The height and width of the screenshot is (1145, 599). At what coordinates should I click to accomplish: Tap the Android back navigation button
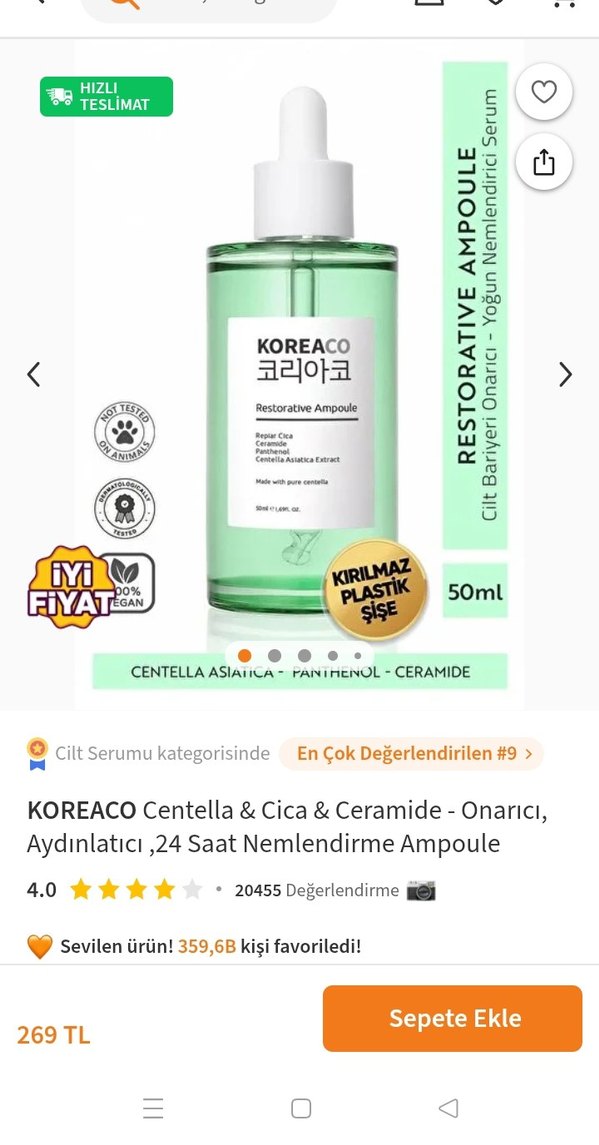coord(448,1108)
